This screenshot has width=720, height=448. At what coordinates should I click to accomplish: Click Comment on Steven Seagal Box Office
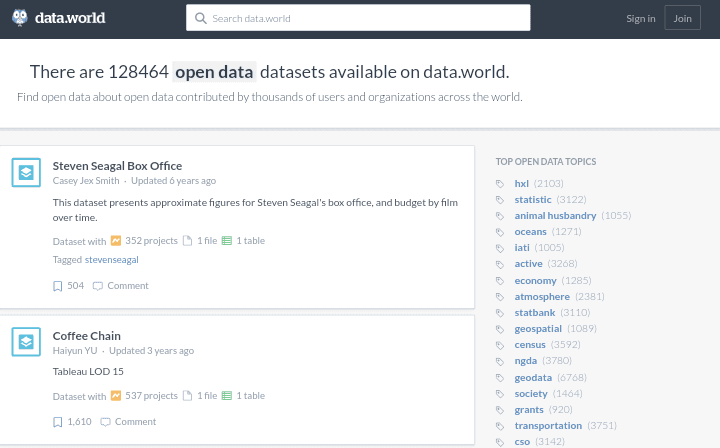pos(121,286)
